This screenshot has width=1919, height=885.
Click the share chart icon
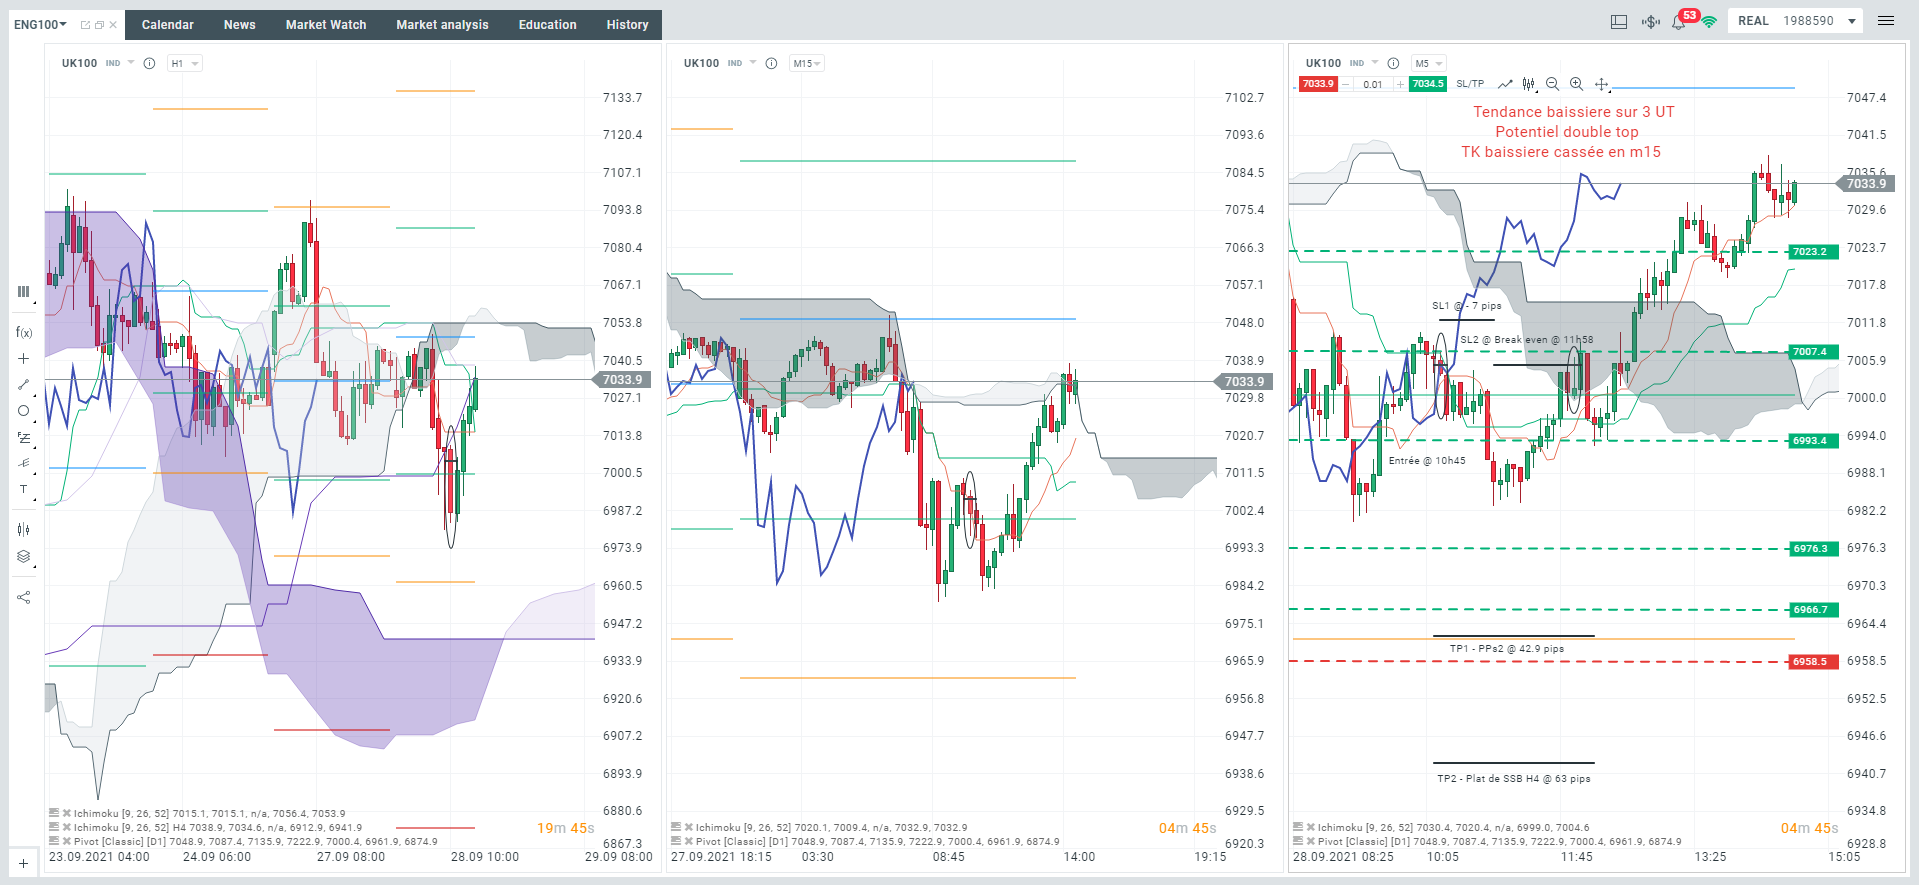[x=23, y=597]
